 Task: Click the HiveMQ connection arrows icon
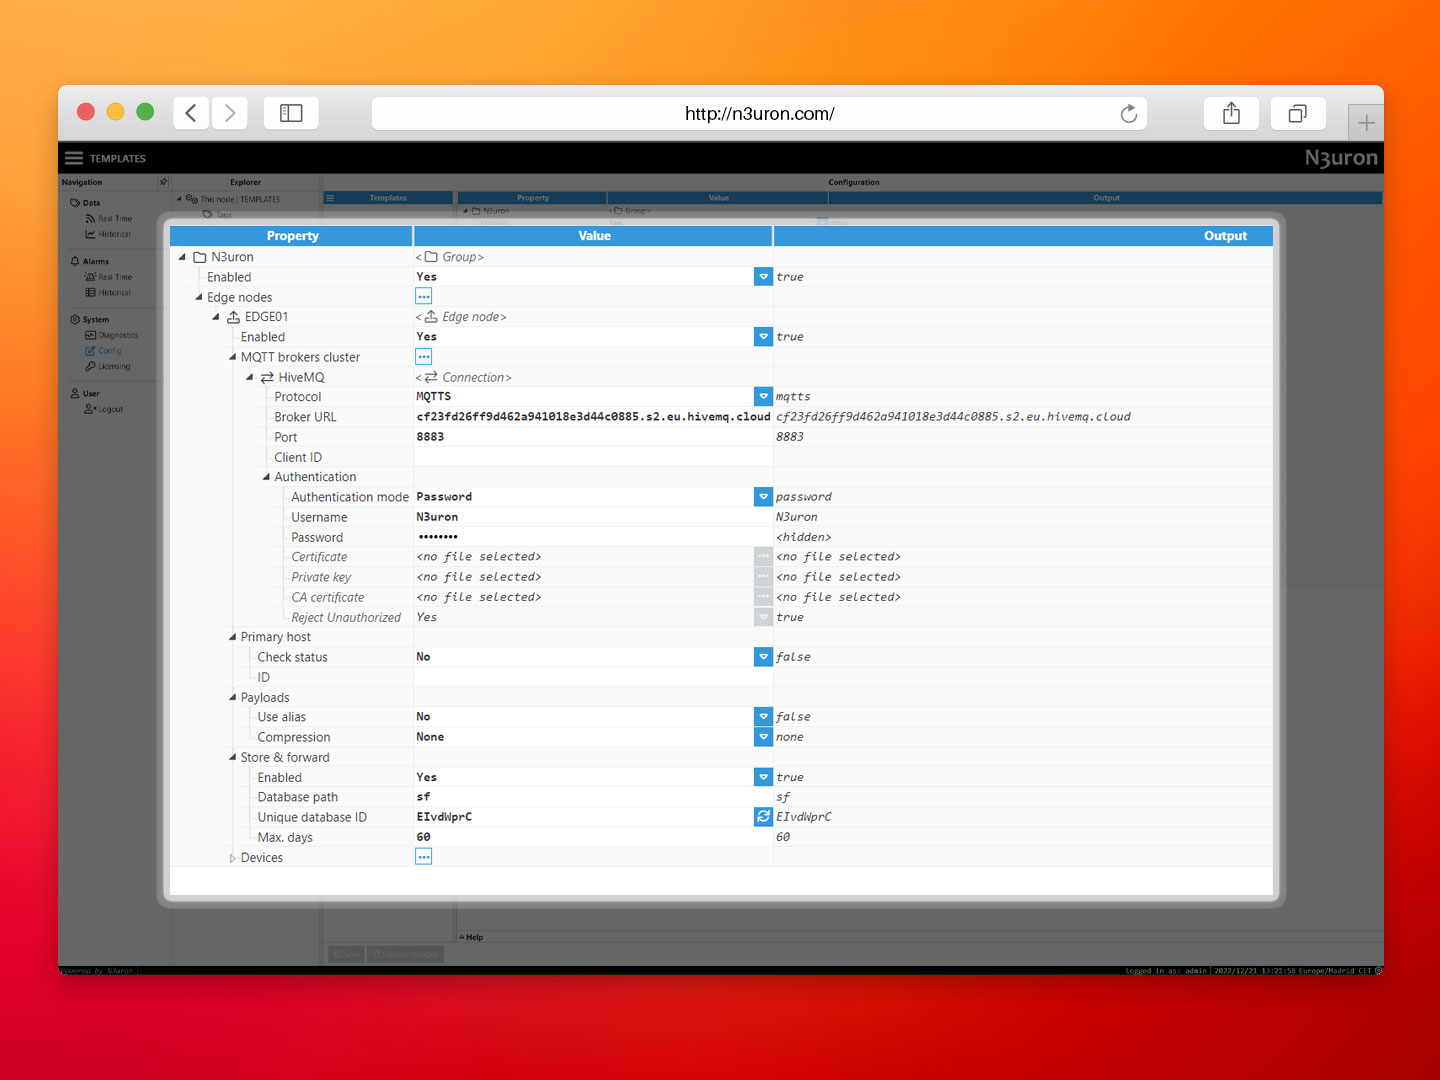click(x=267, y=377)
